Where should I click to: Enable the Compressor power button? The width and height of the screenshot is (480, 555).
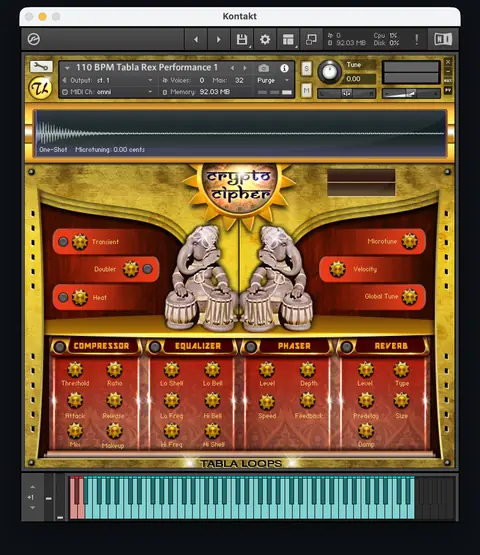[59, 347]
